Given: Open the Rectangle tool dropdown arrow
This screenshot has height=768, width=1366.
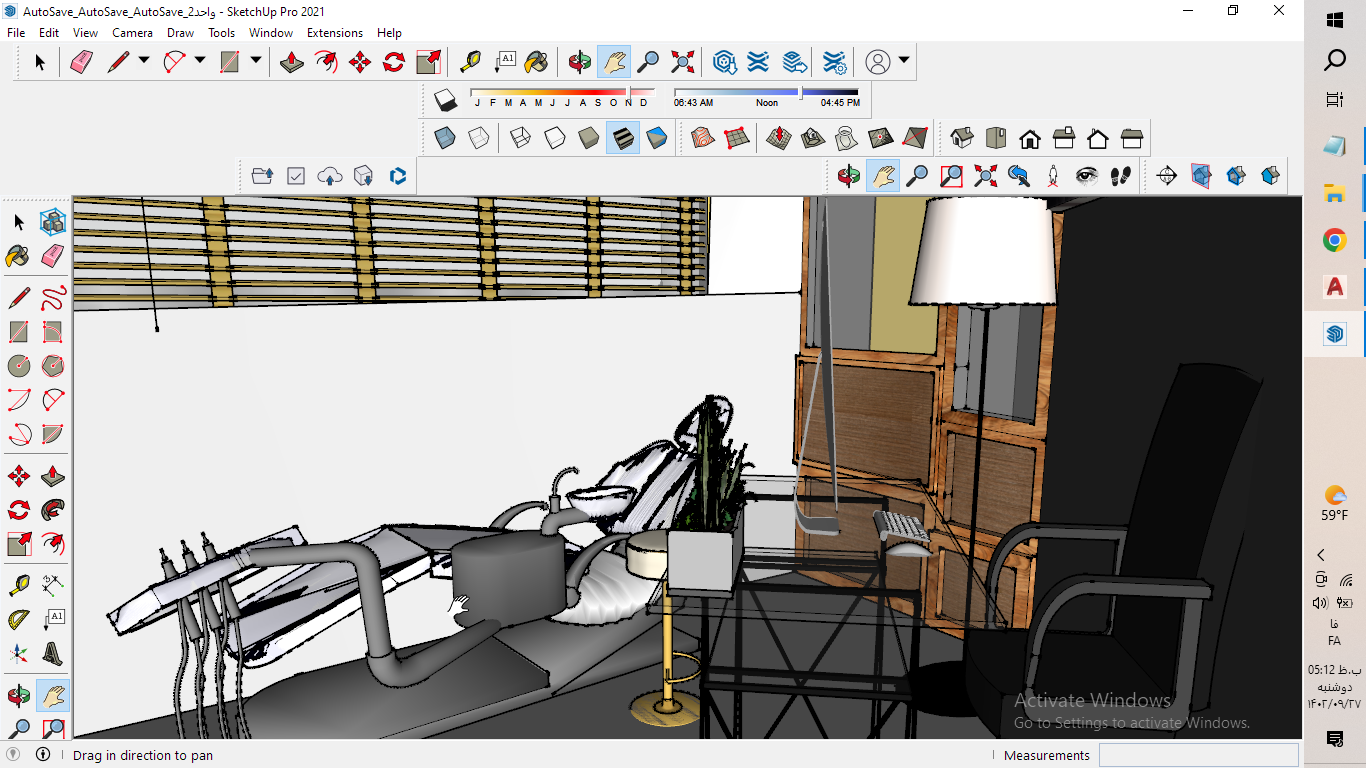Looking at the screenshot, I should 255,61.
